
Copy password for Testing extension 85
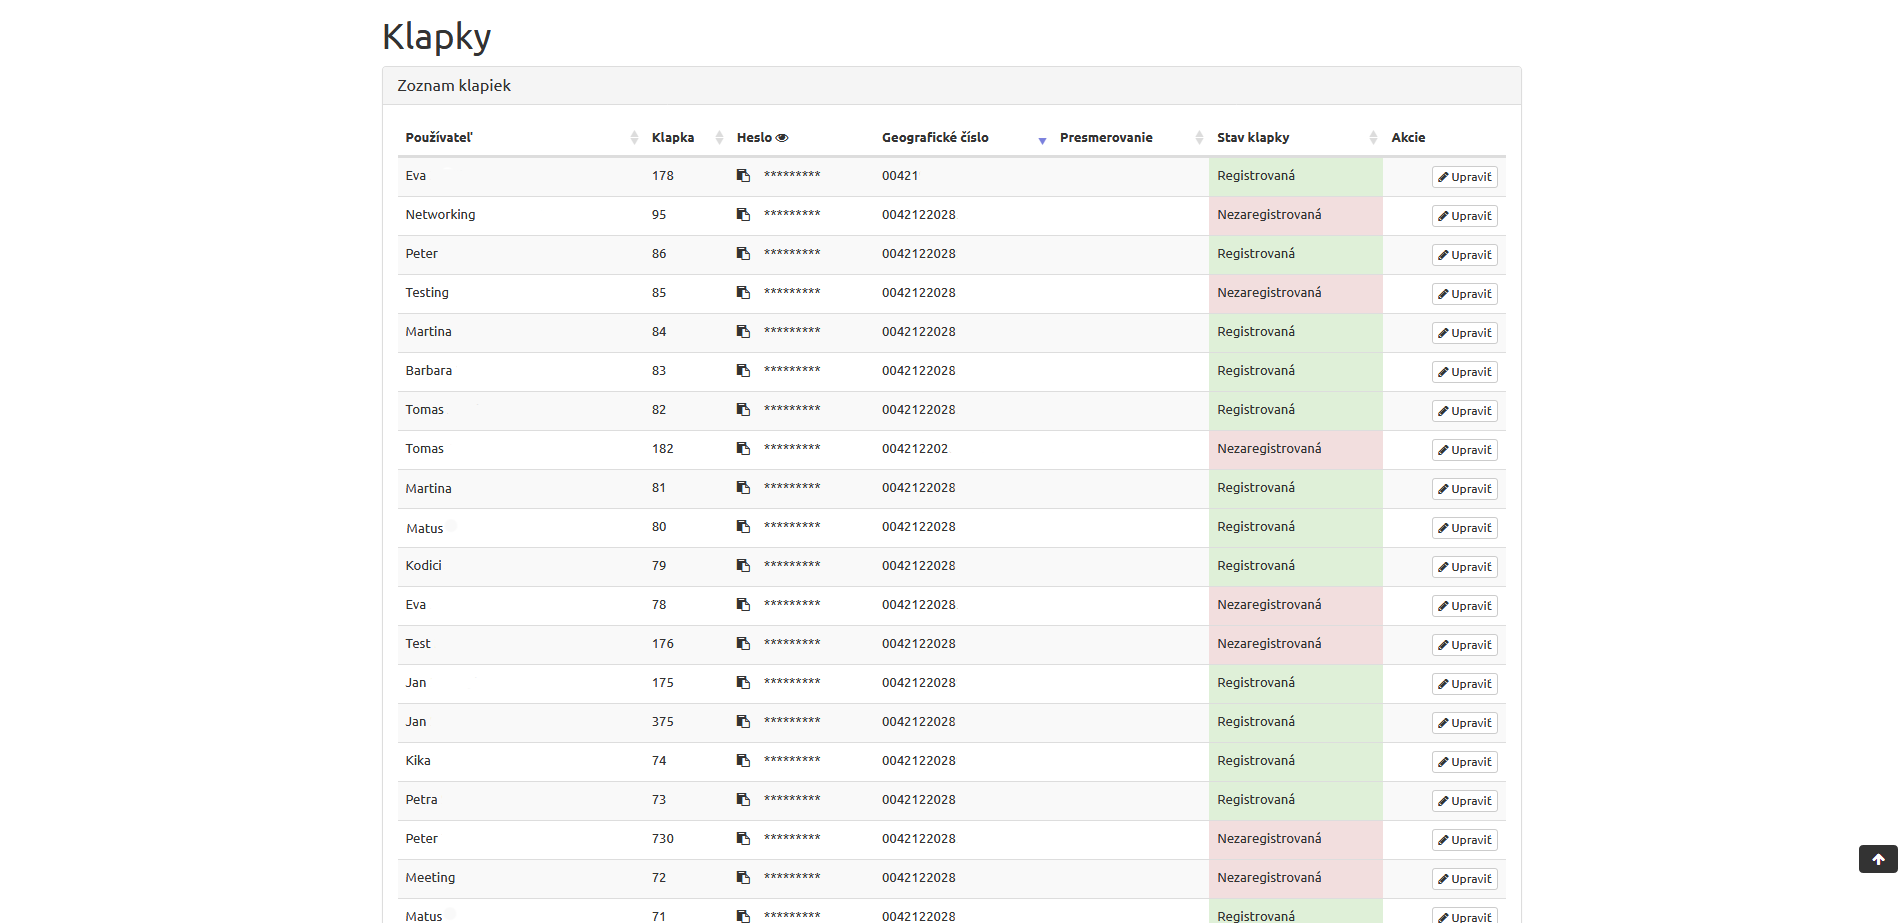743,293
